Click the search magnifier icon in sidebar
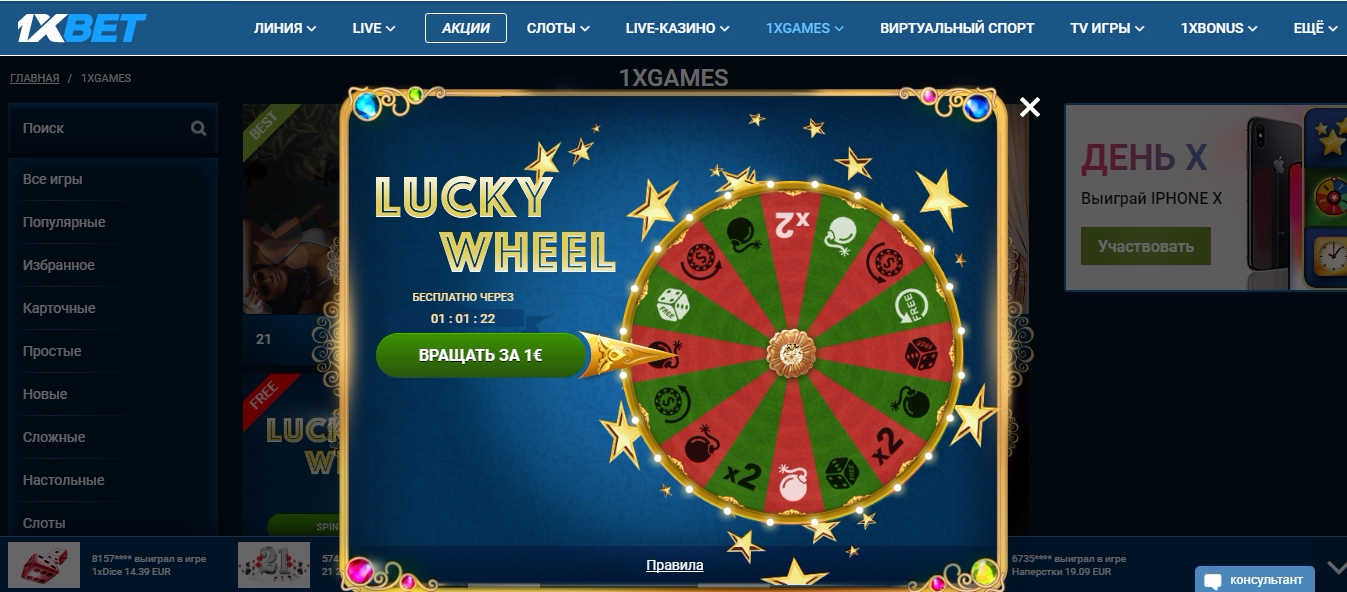The width and height of the screenshot is (1347, 592). (x=198, y=128)
